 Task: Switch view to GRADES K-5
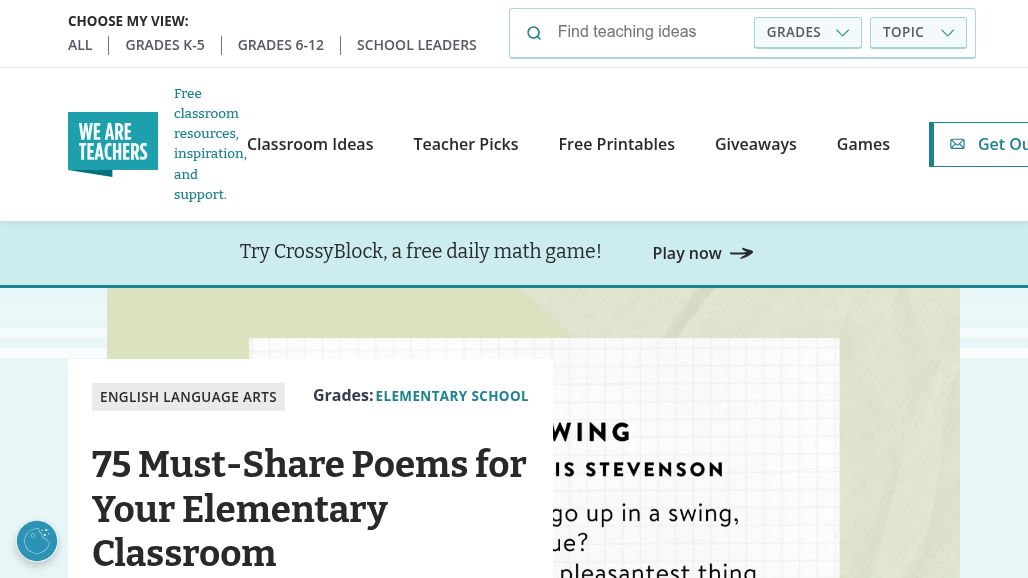(x=165, y=45)
